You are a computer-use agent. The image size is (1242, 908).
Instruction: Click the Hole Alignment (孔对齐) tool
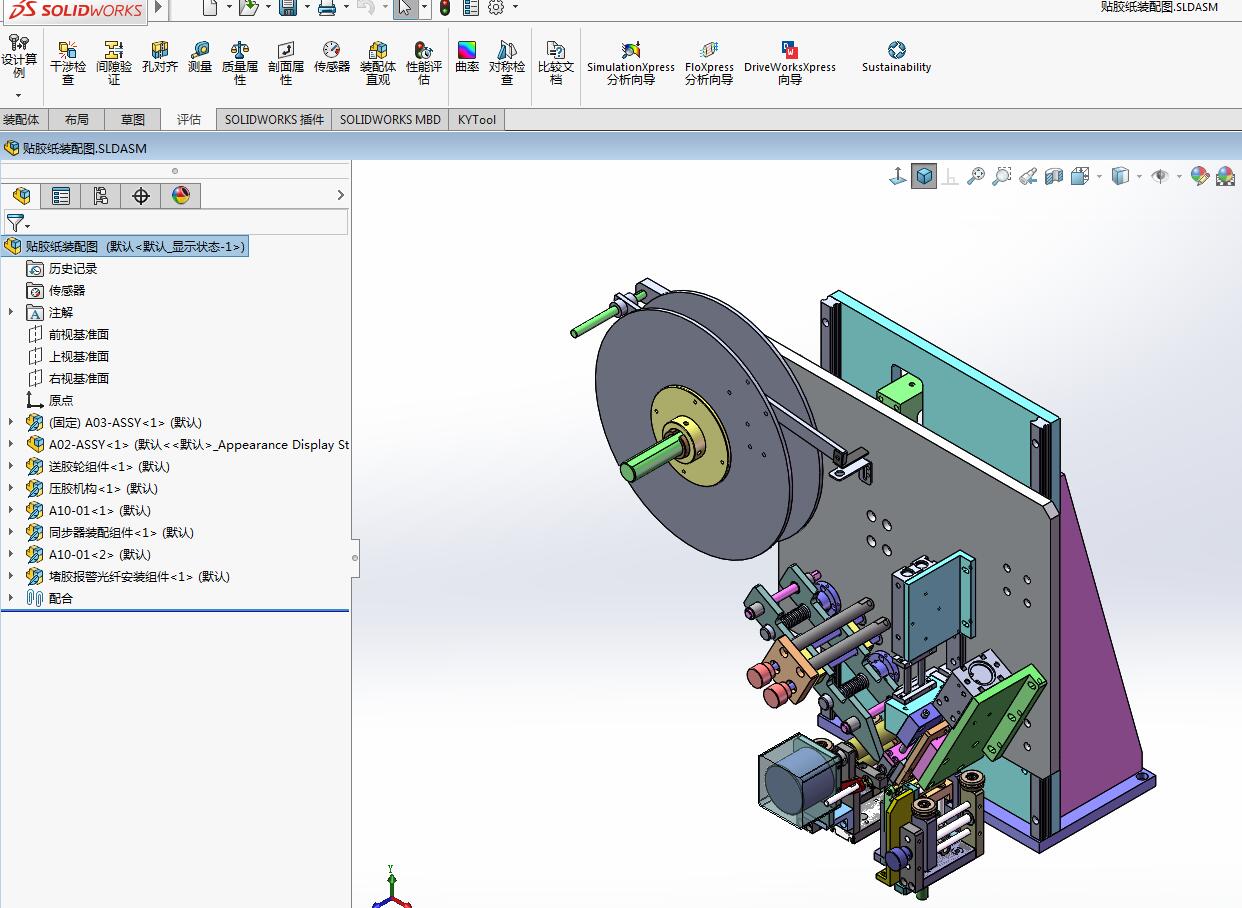click(x=160, y=56)
